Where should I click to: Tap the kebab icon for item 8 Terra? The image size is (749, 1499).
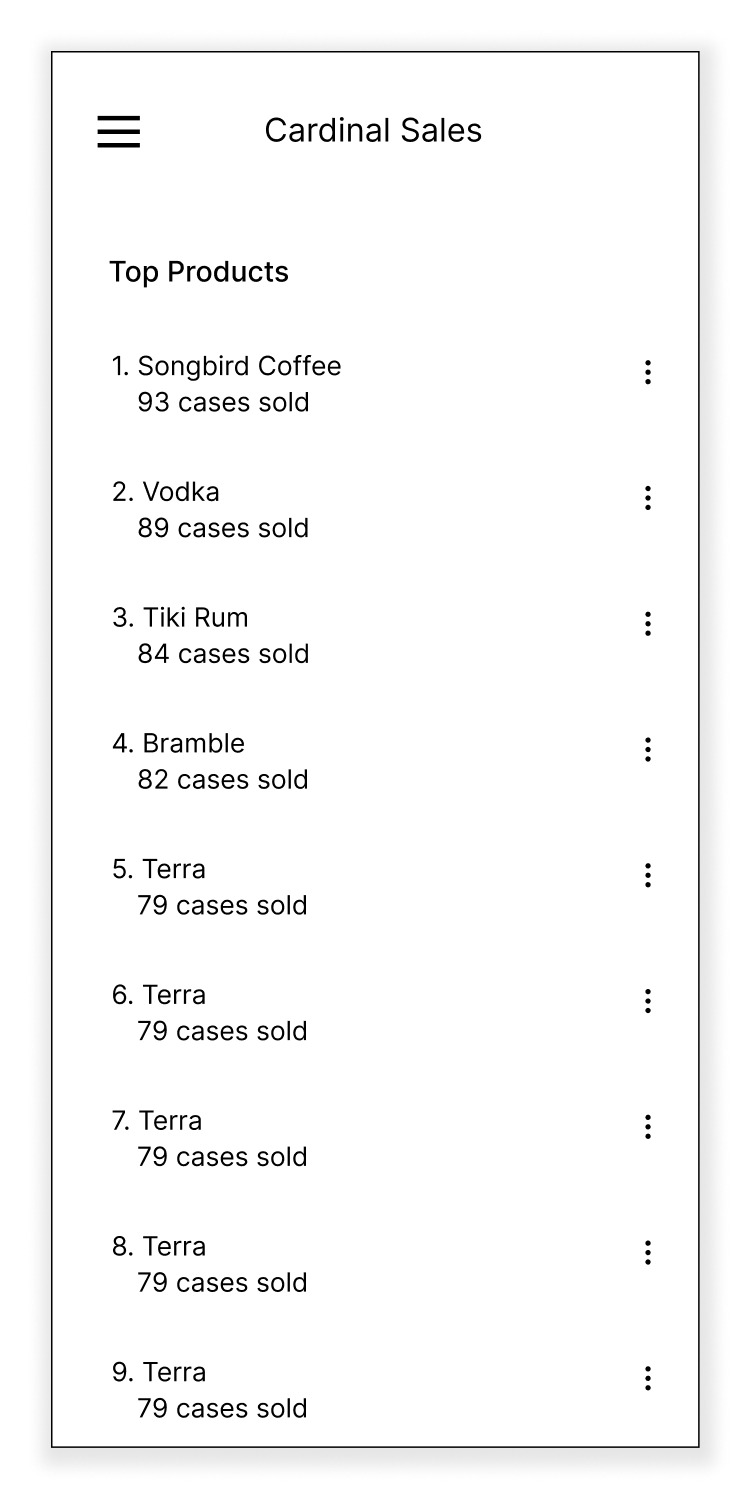pos(648,1252)
